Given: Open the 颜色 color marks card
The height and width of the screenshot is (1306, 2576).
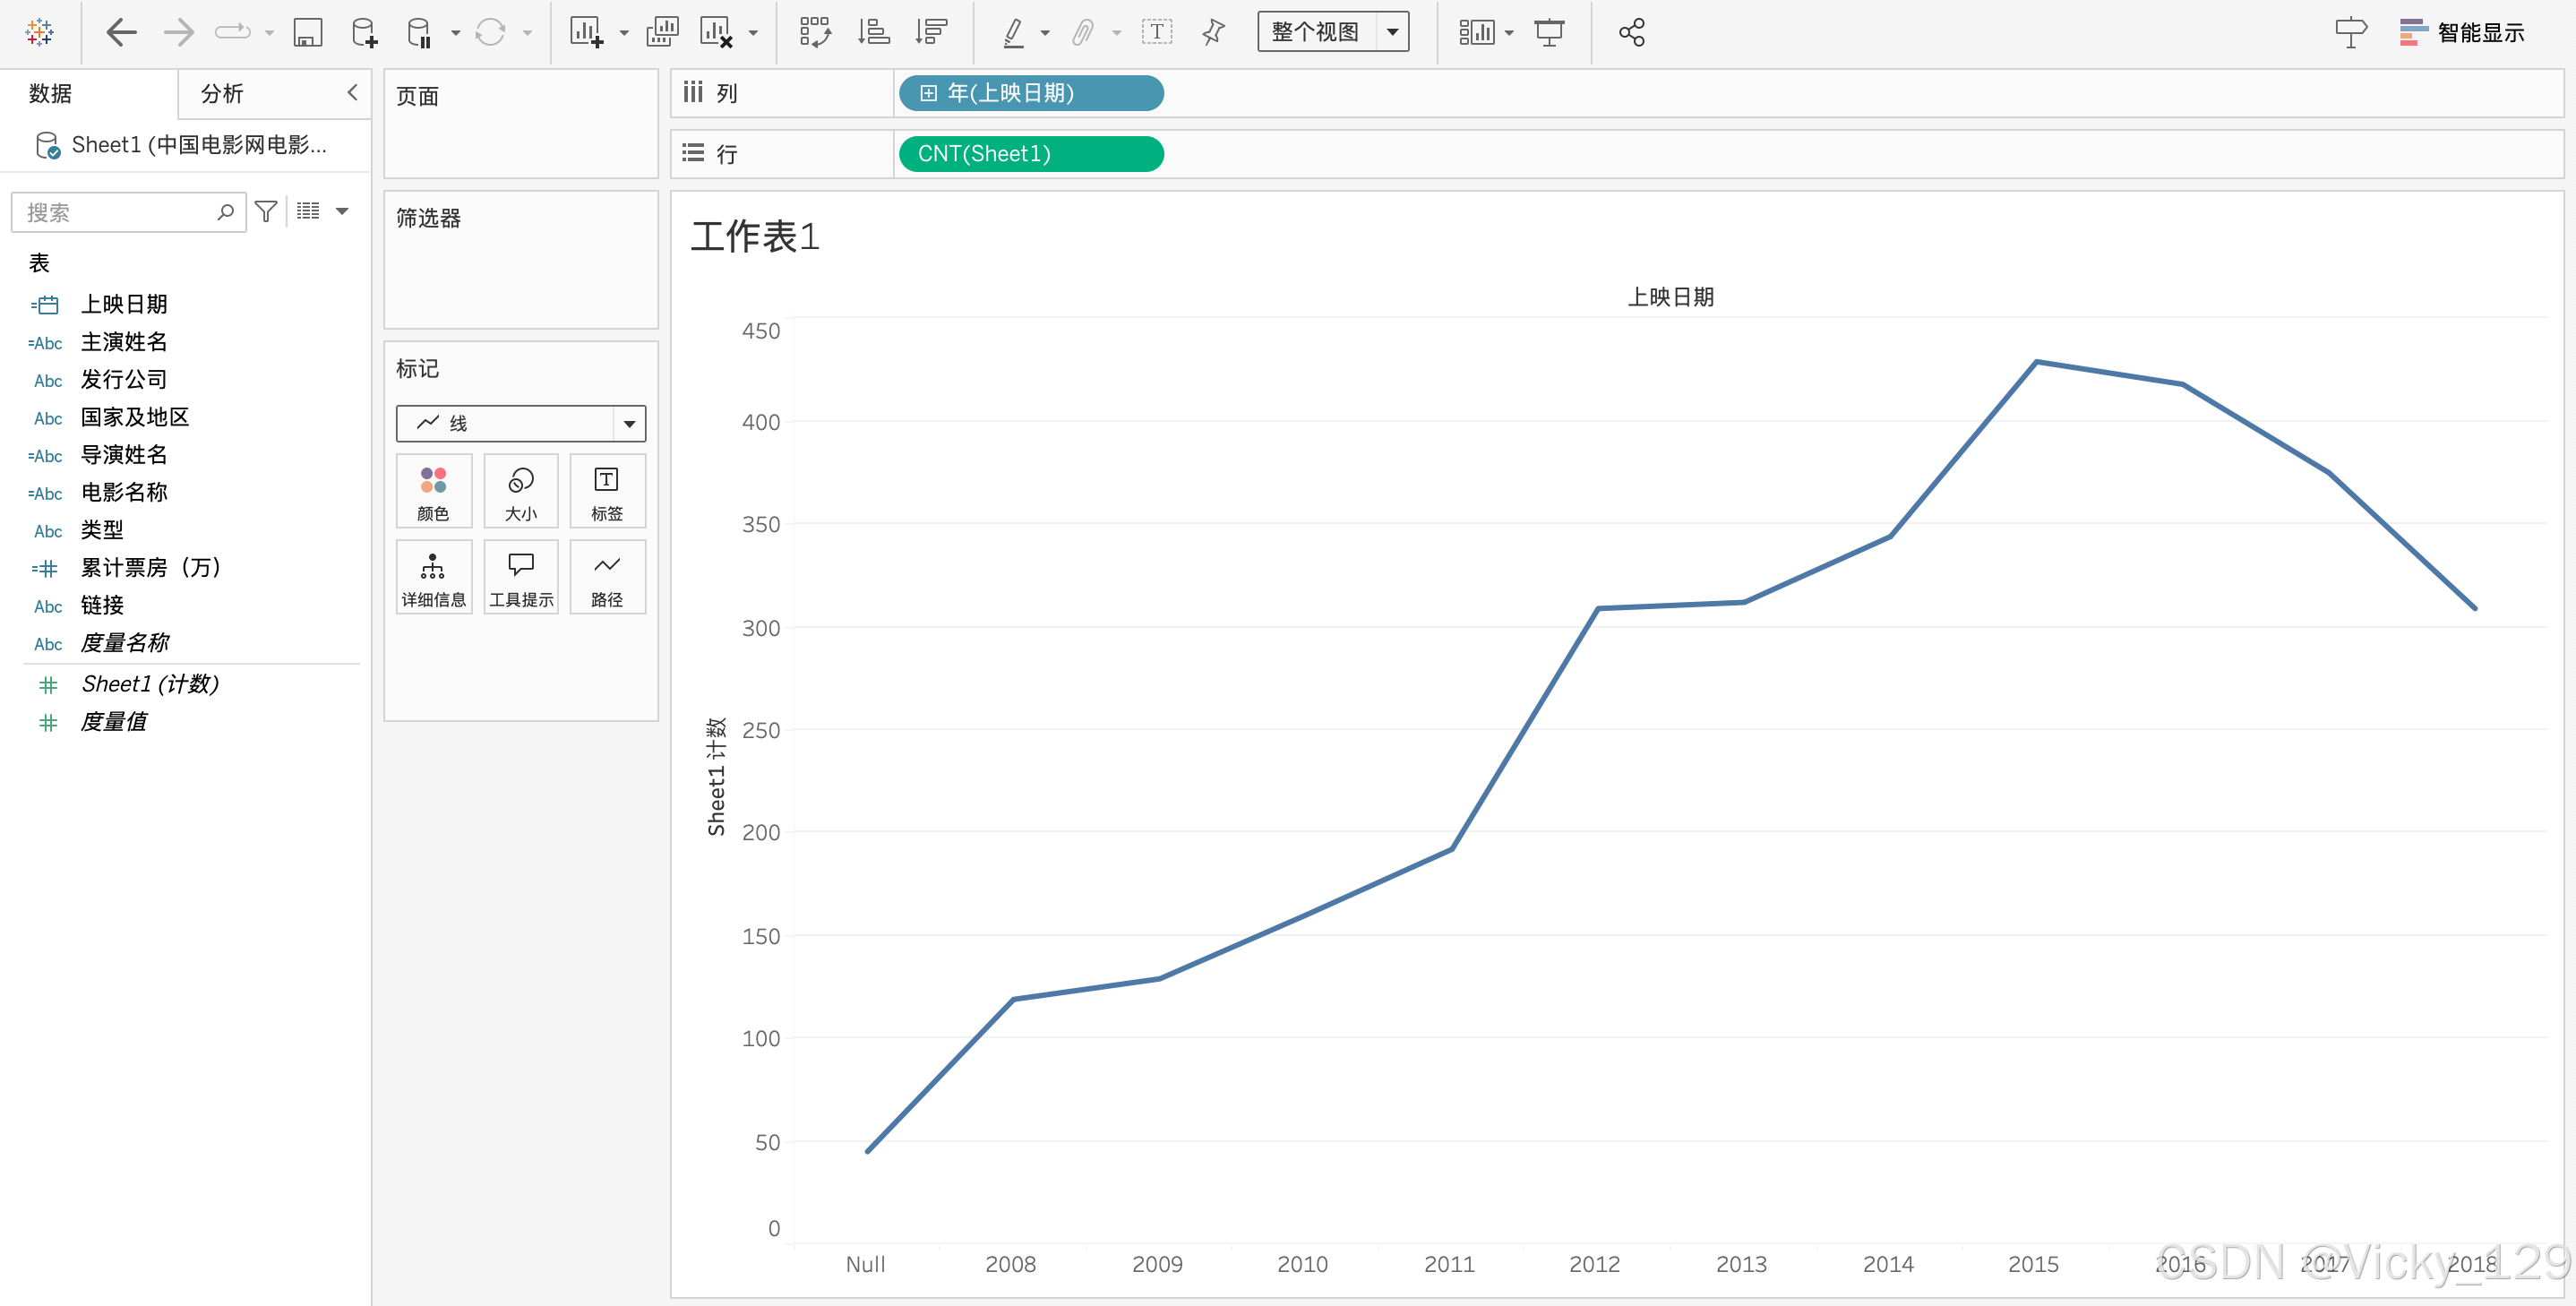Looking at the screenshot, I should [433, 492].
